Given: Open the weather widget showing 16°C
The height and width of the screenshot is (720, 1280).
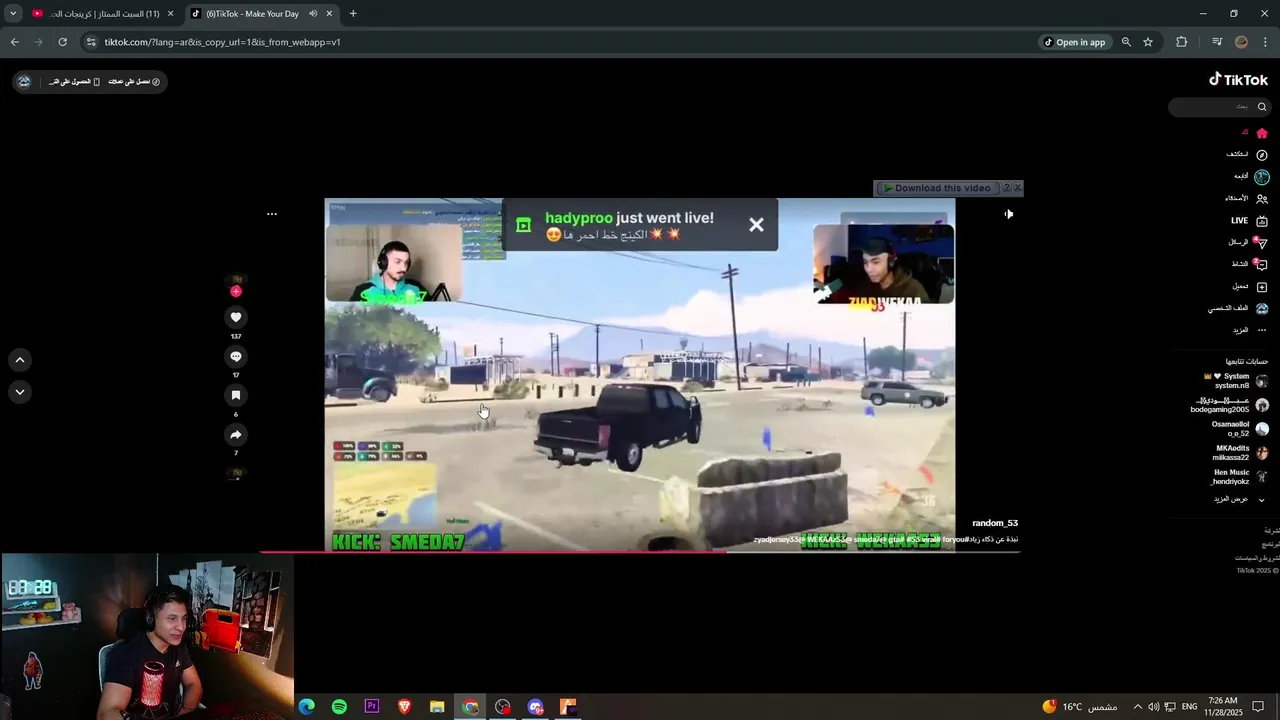Looking at the screenshot, I should (x=1079, y=706).
